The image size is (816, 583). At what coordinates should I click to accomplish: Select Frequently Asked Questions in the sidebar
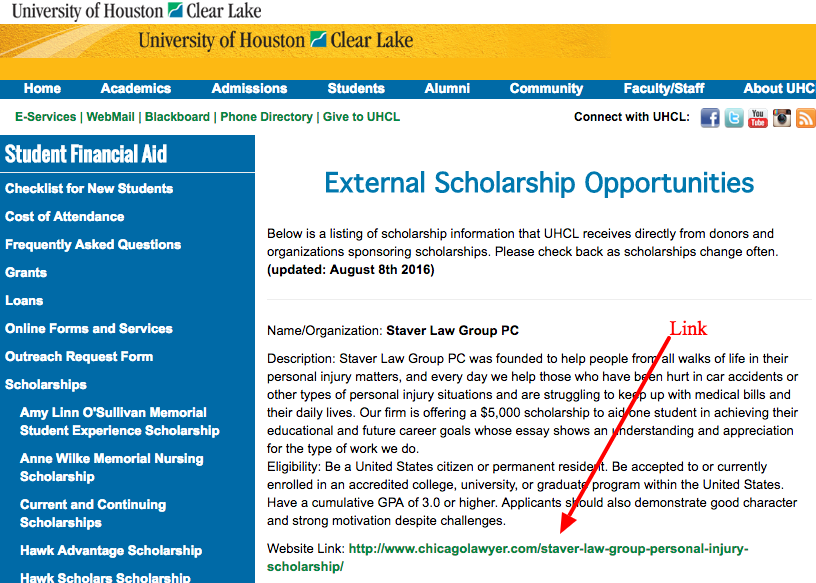(93, 245)
